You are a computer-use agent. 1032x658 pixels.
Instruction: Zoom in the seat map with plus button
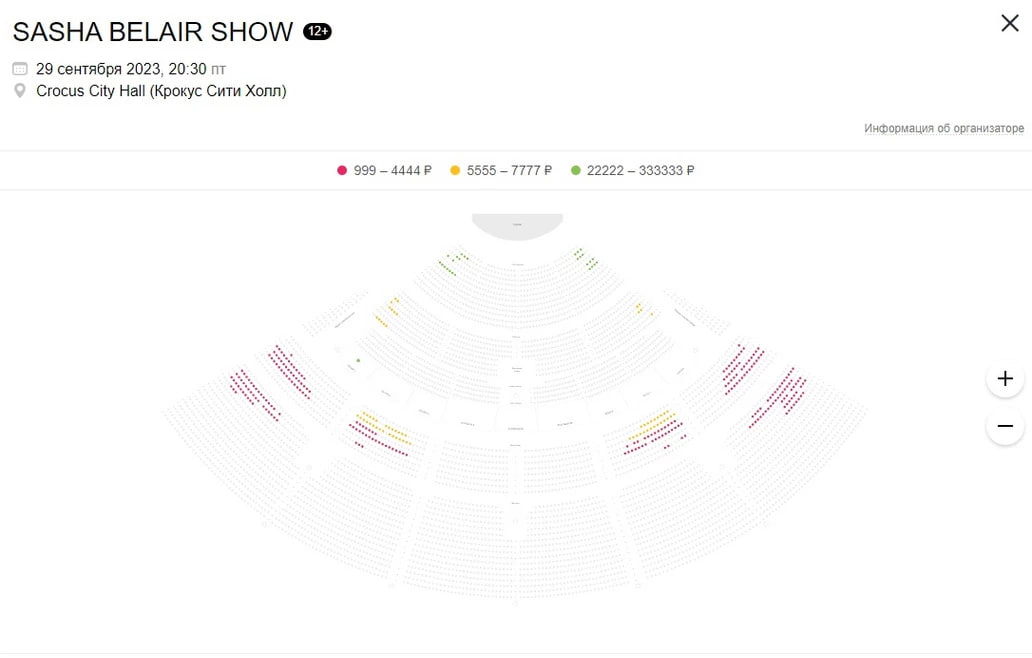tap(1005, 378)
